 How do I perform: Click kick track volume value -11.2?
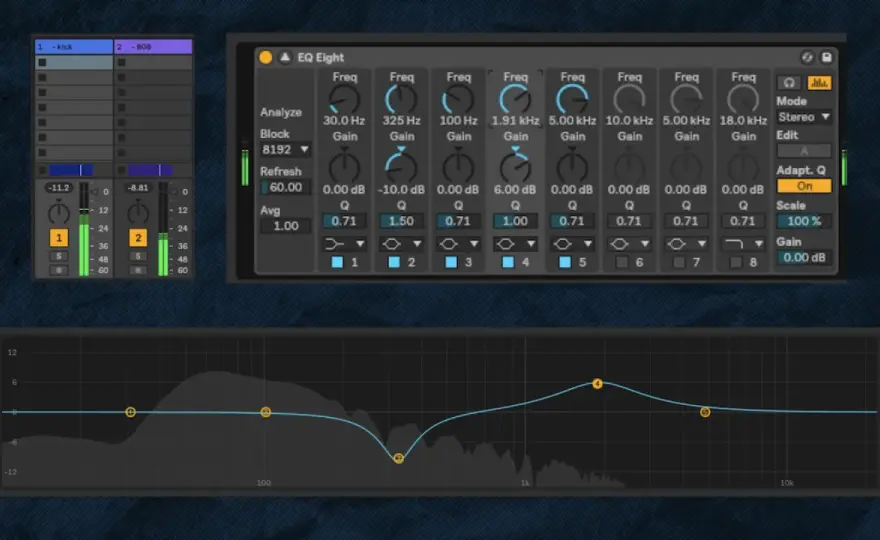[x=58, y=187]
